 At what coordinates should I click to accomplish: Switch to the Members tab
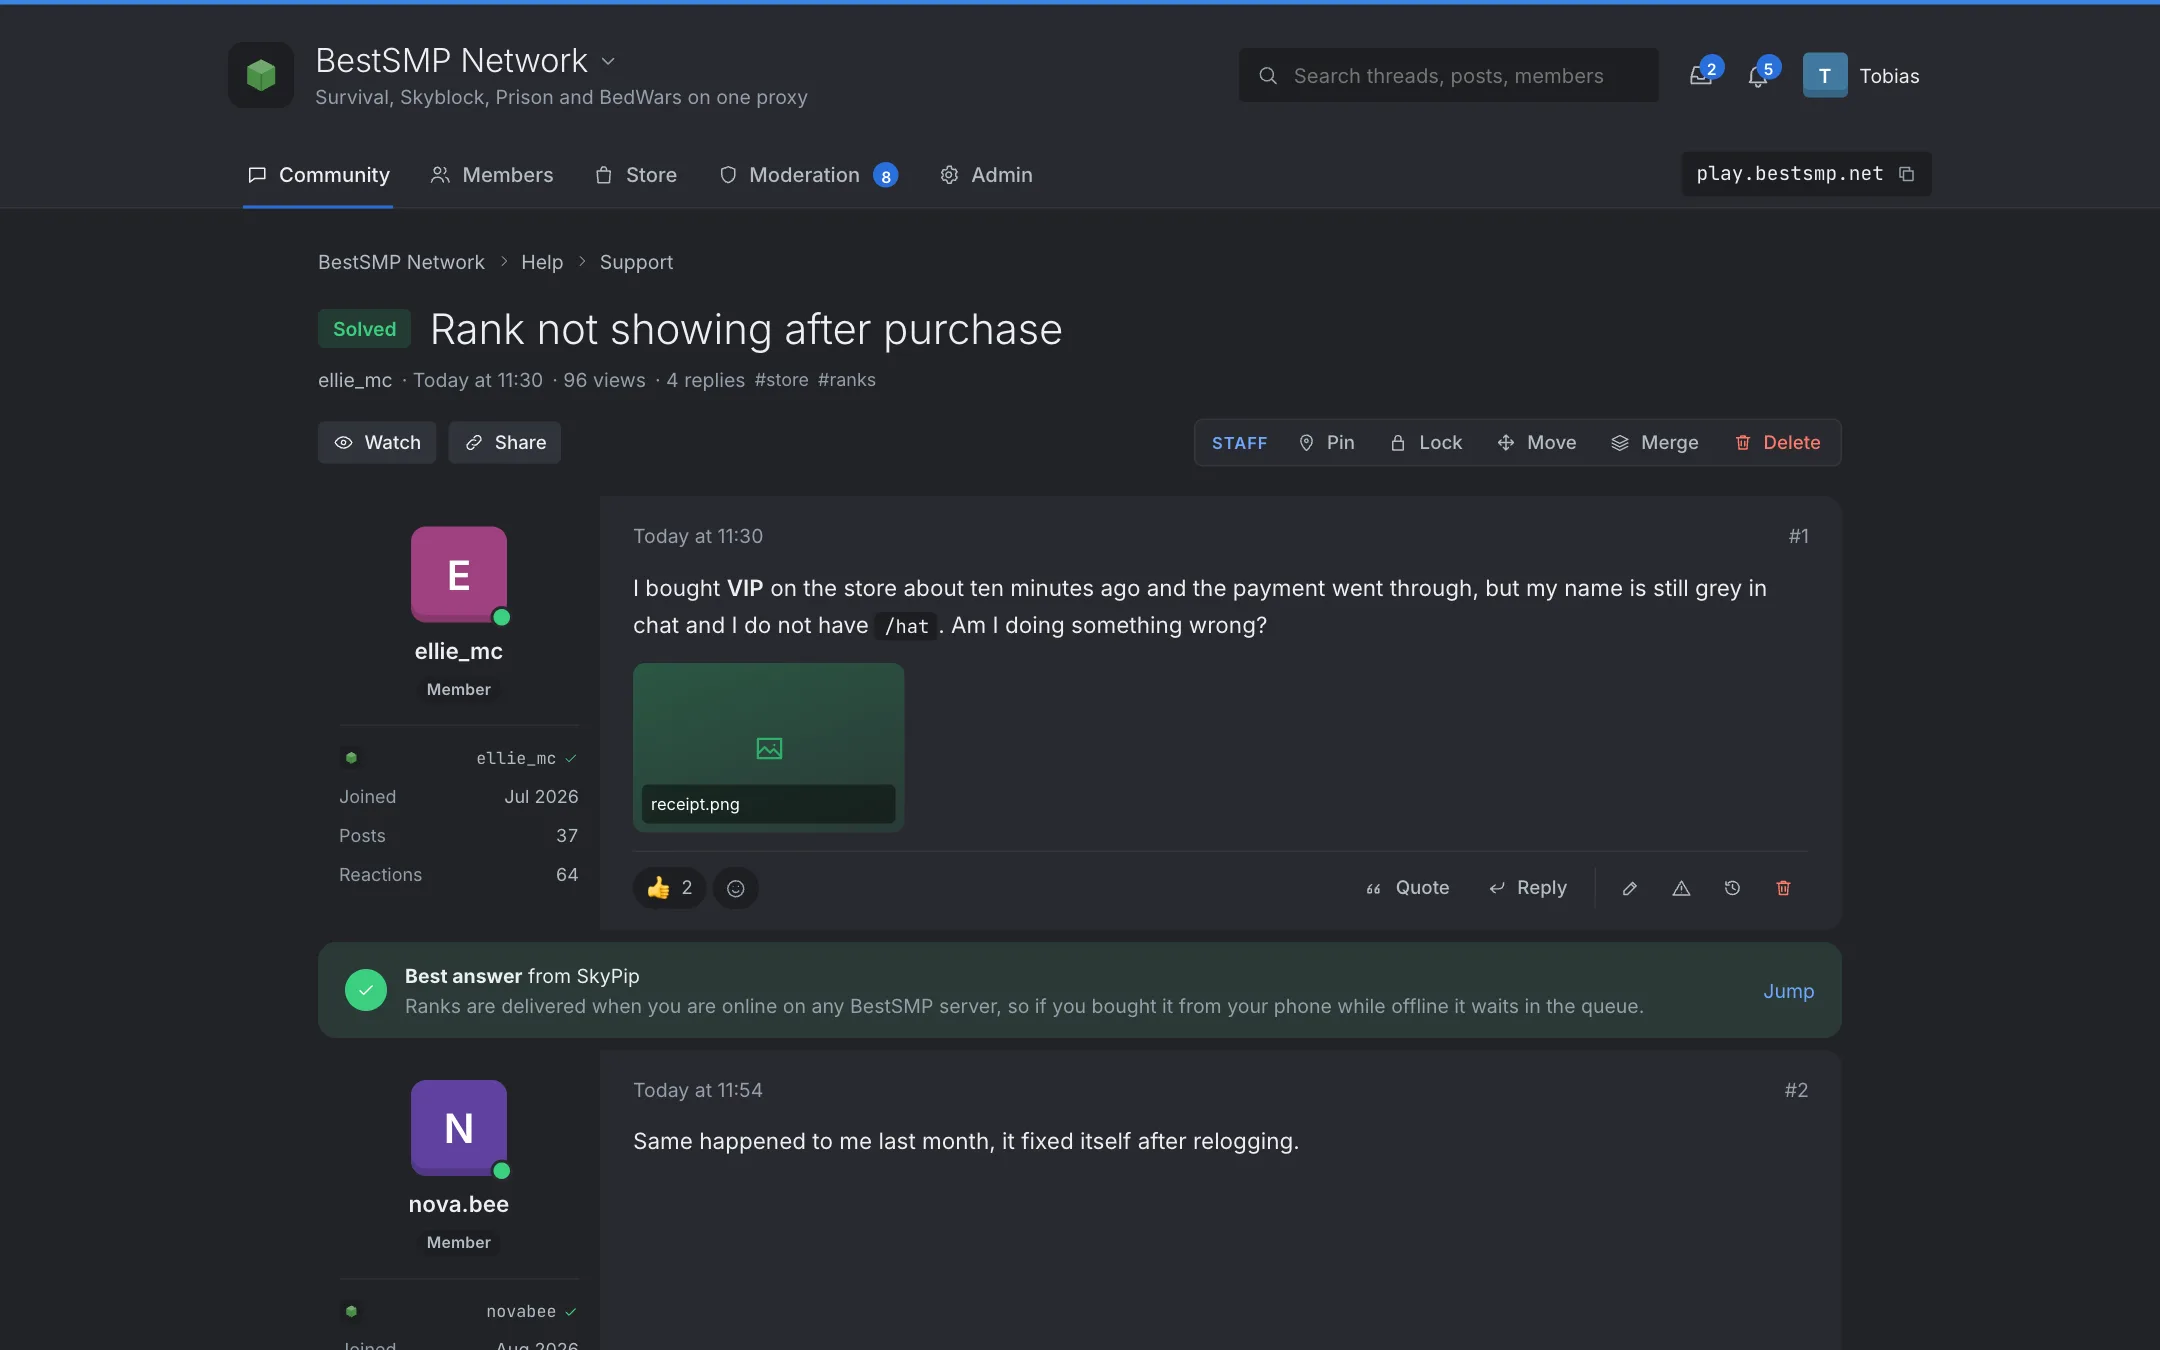pos(491,175)
